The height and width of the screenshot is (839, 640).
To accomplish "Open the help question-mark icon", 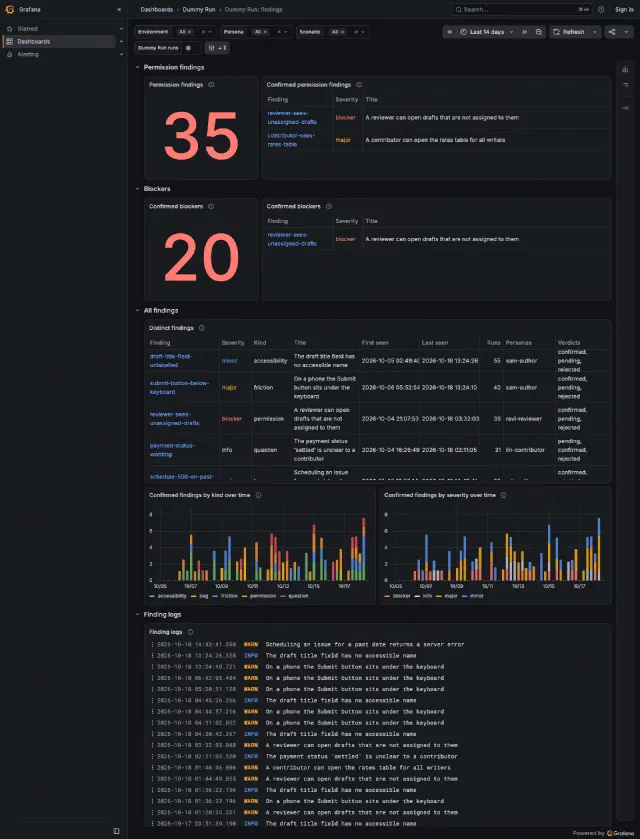I will click(x=601, y=10).
